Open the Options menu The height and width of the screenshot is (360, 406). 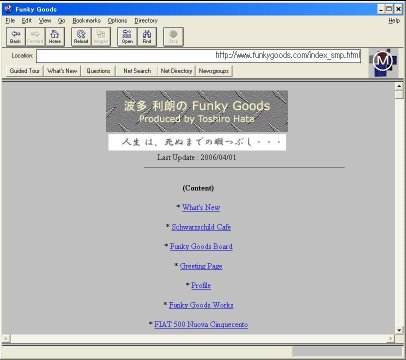pyautogui.click(x=117, y=21)
